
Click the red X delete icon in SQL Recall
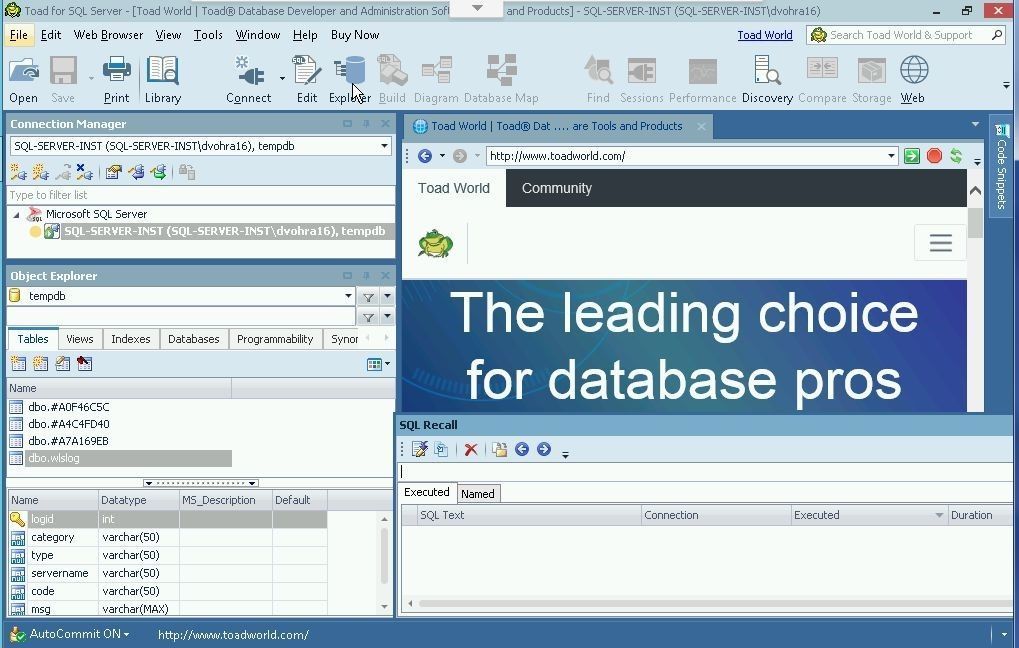[x=471, y=450]
